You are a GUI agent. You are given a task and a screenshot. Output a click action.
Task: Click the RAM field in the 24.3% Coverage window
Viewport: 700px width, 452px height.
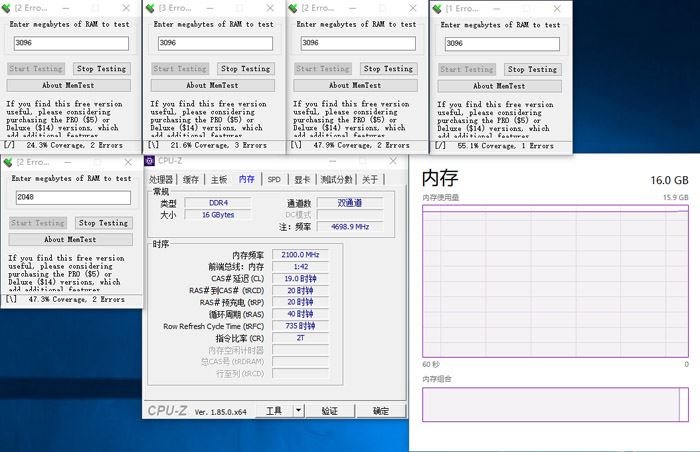(x=71, y=43)
